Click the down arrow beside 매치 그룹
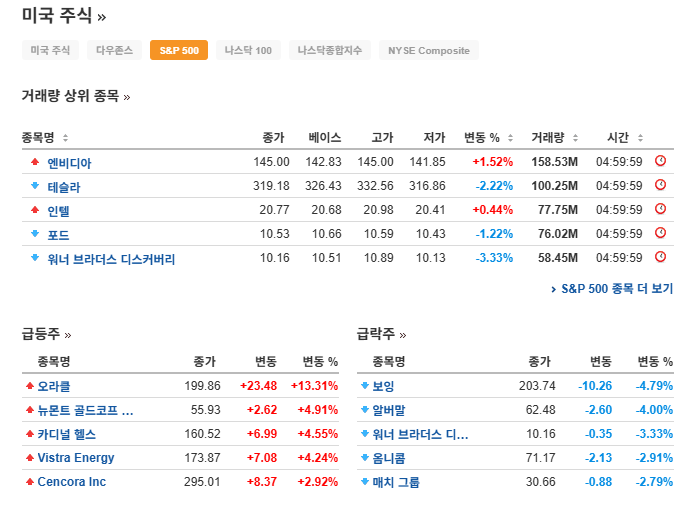Viewport: 690px width, 510px height. tap(365, 482)
